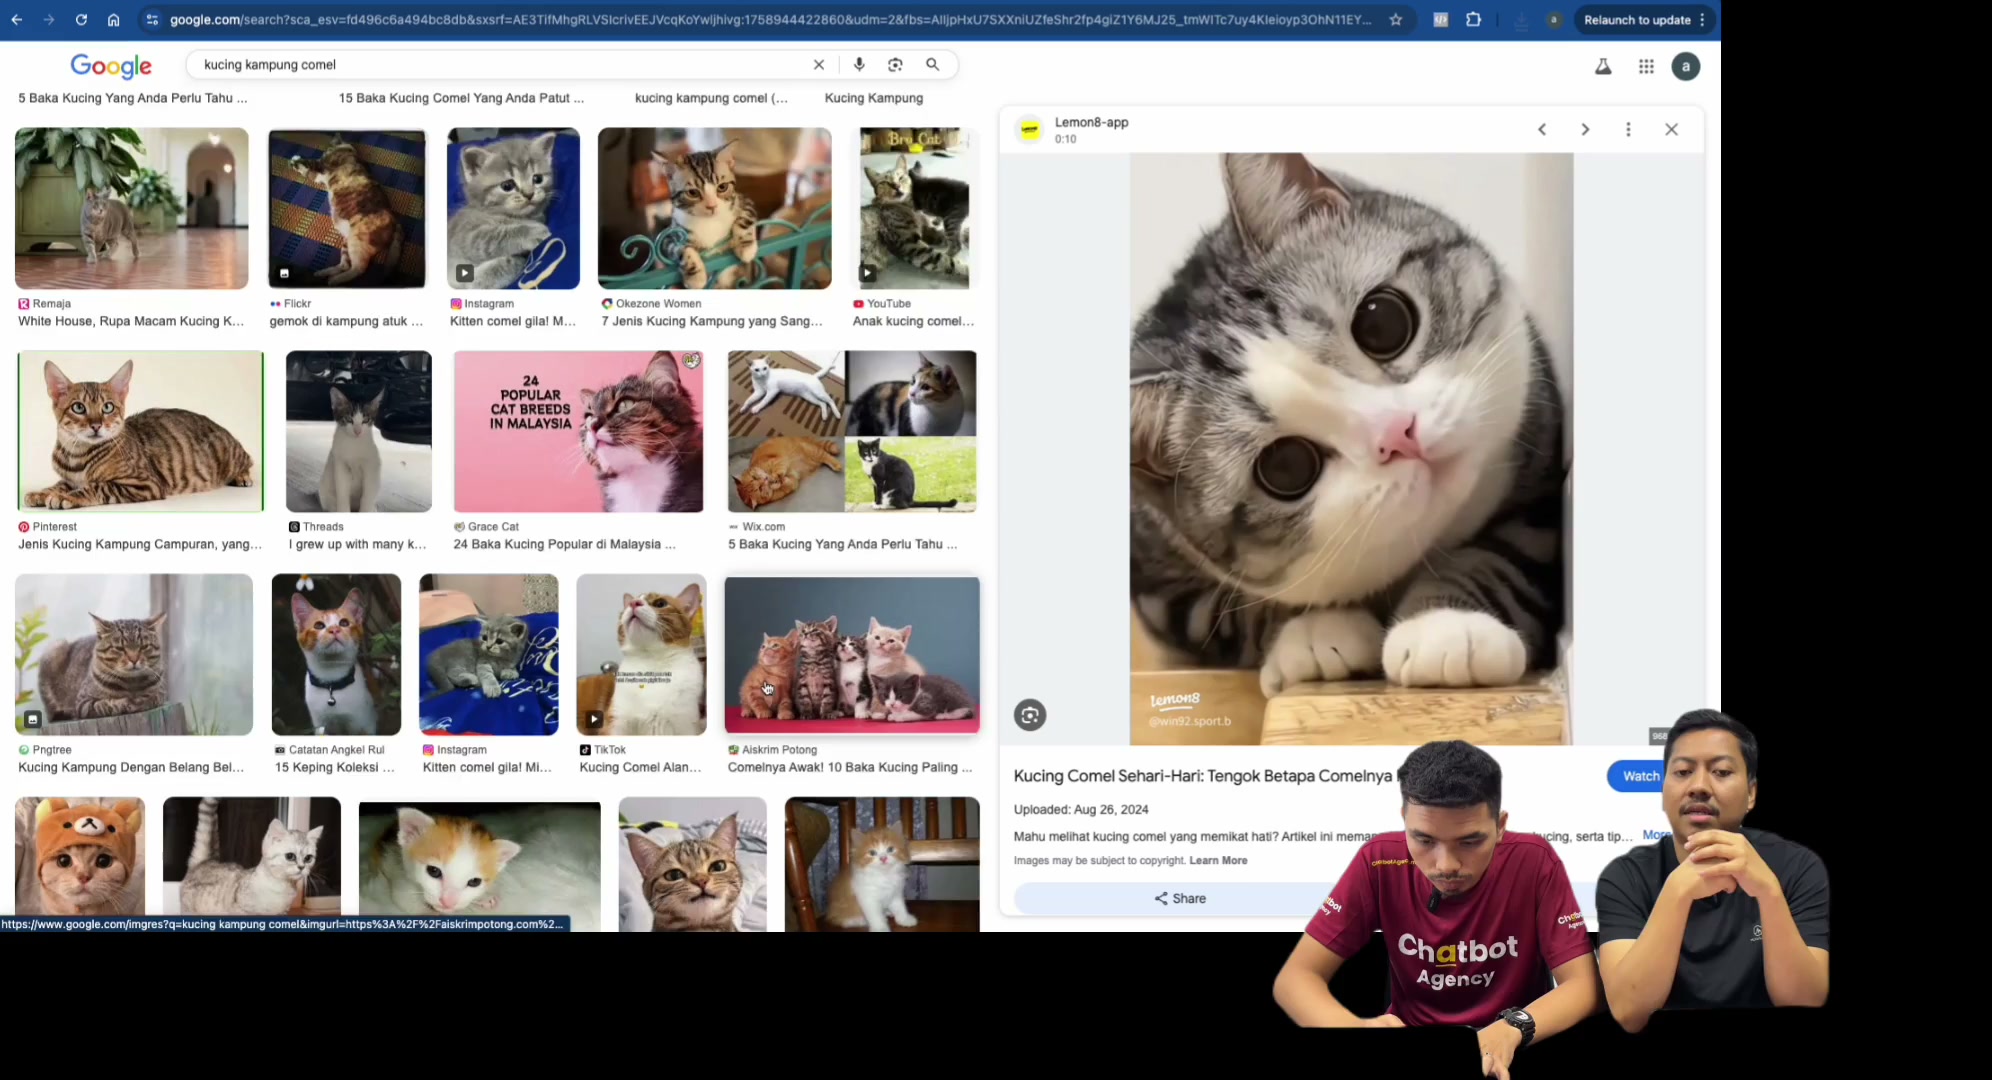Open more options menu in preview panel

pyautogui.click(x=1628, y=130)
